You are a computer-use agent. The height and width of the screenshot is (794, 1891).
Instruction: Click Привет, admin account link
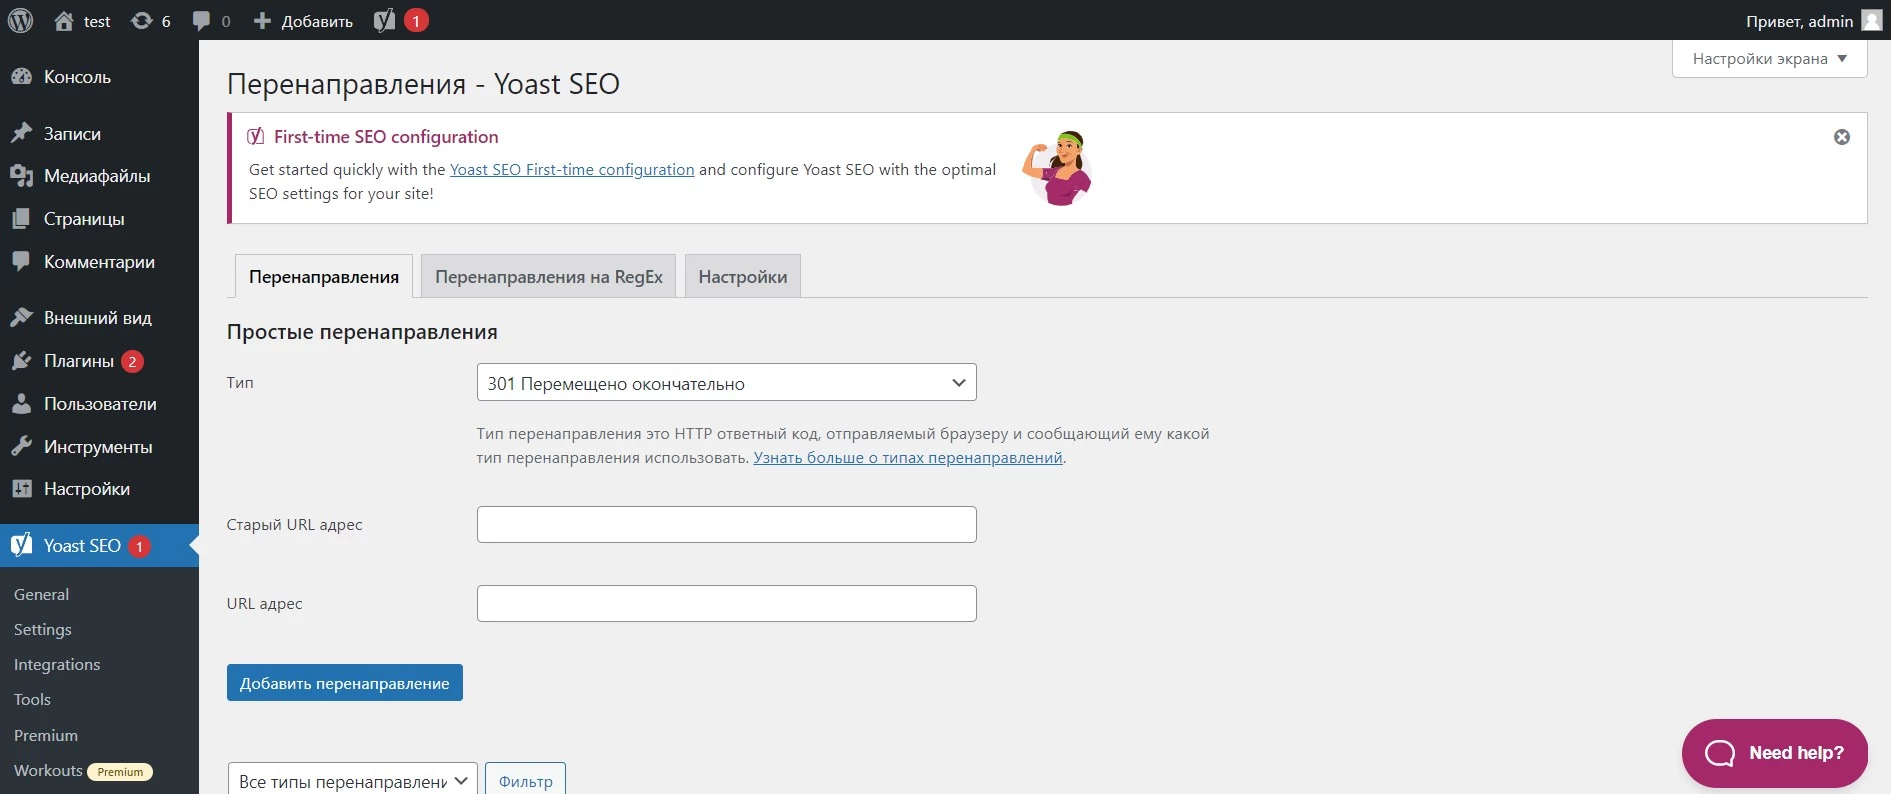tap(1813, 21)
